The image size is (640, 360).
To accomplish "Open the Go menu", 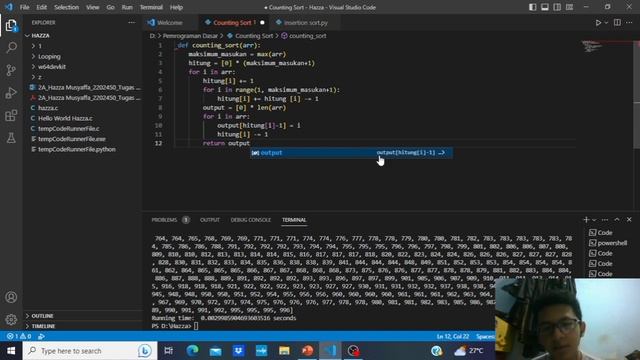I will (110, 7).
